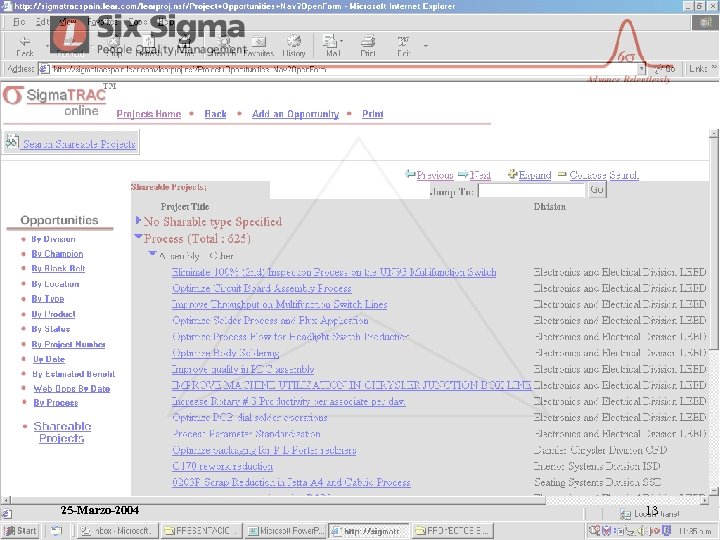Image resolution: width=720 pixels, height=540 pixels.
Task: Collapse the Assembly - Other subcategory
Action: coord(152,253)
